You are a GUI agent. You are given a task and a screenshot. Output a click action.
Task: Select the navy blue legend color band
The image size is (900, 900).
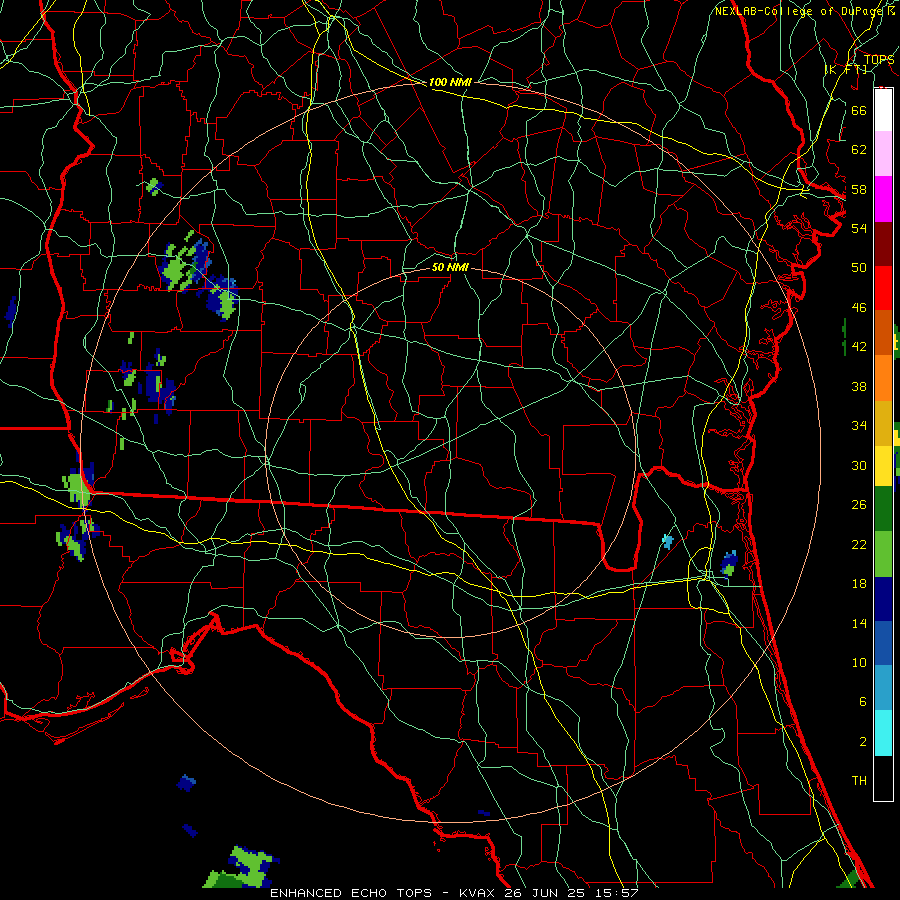(x=883, y=599)
